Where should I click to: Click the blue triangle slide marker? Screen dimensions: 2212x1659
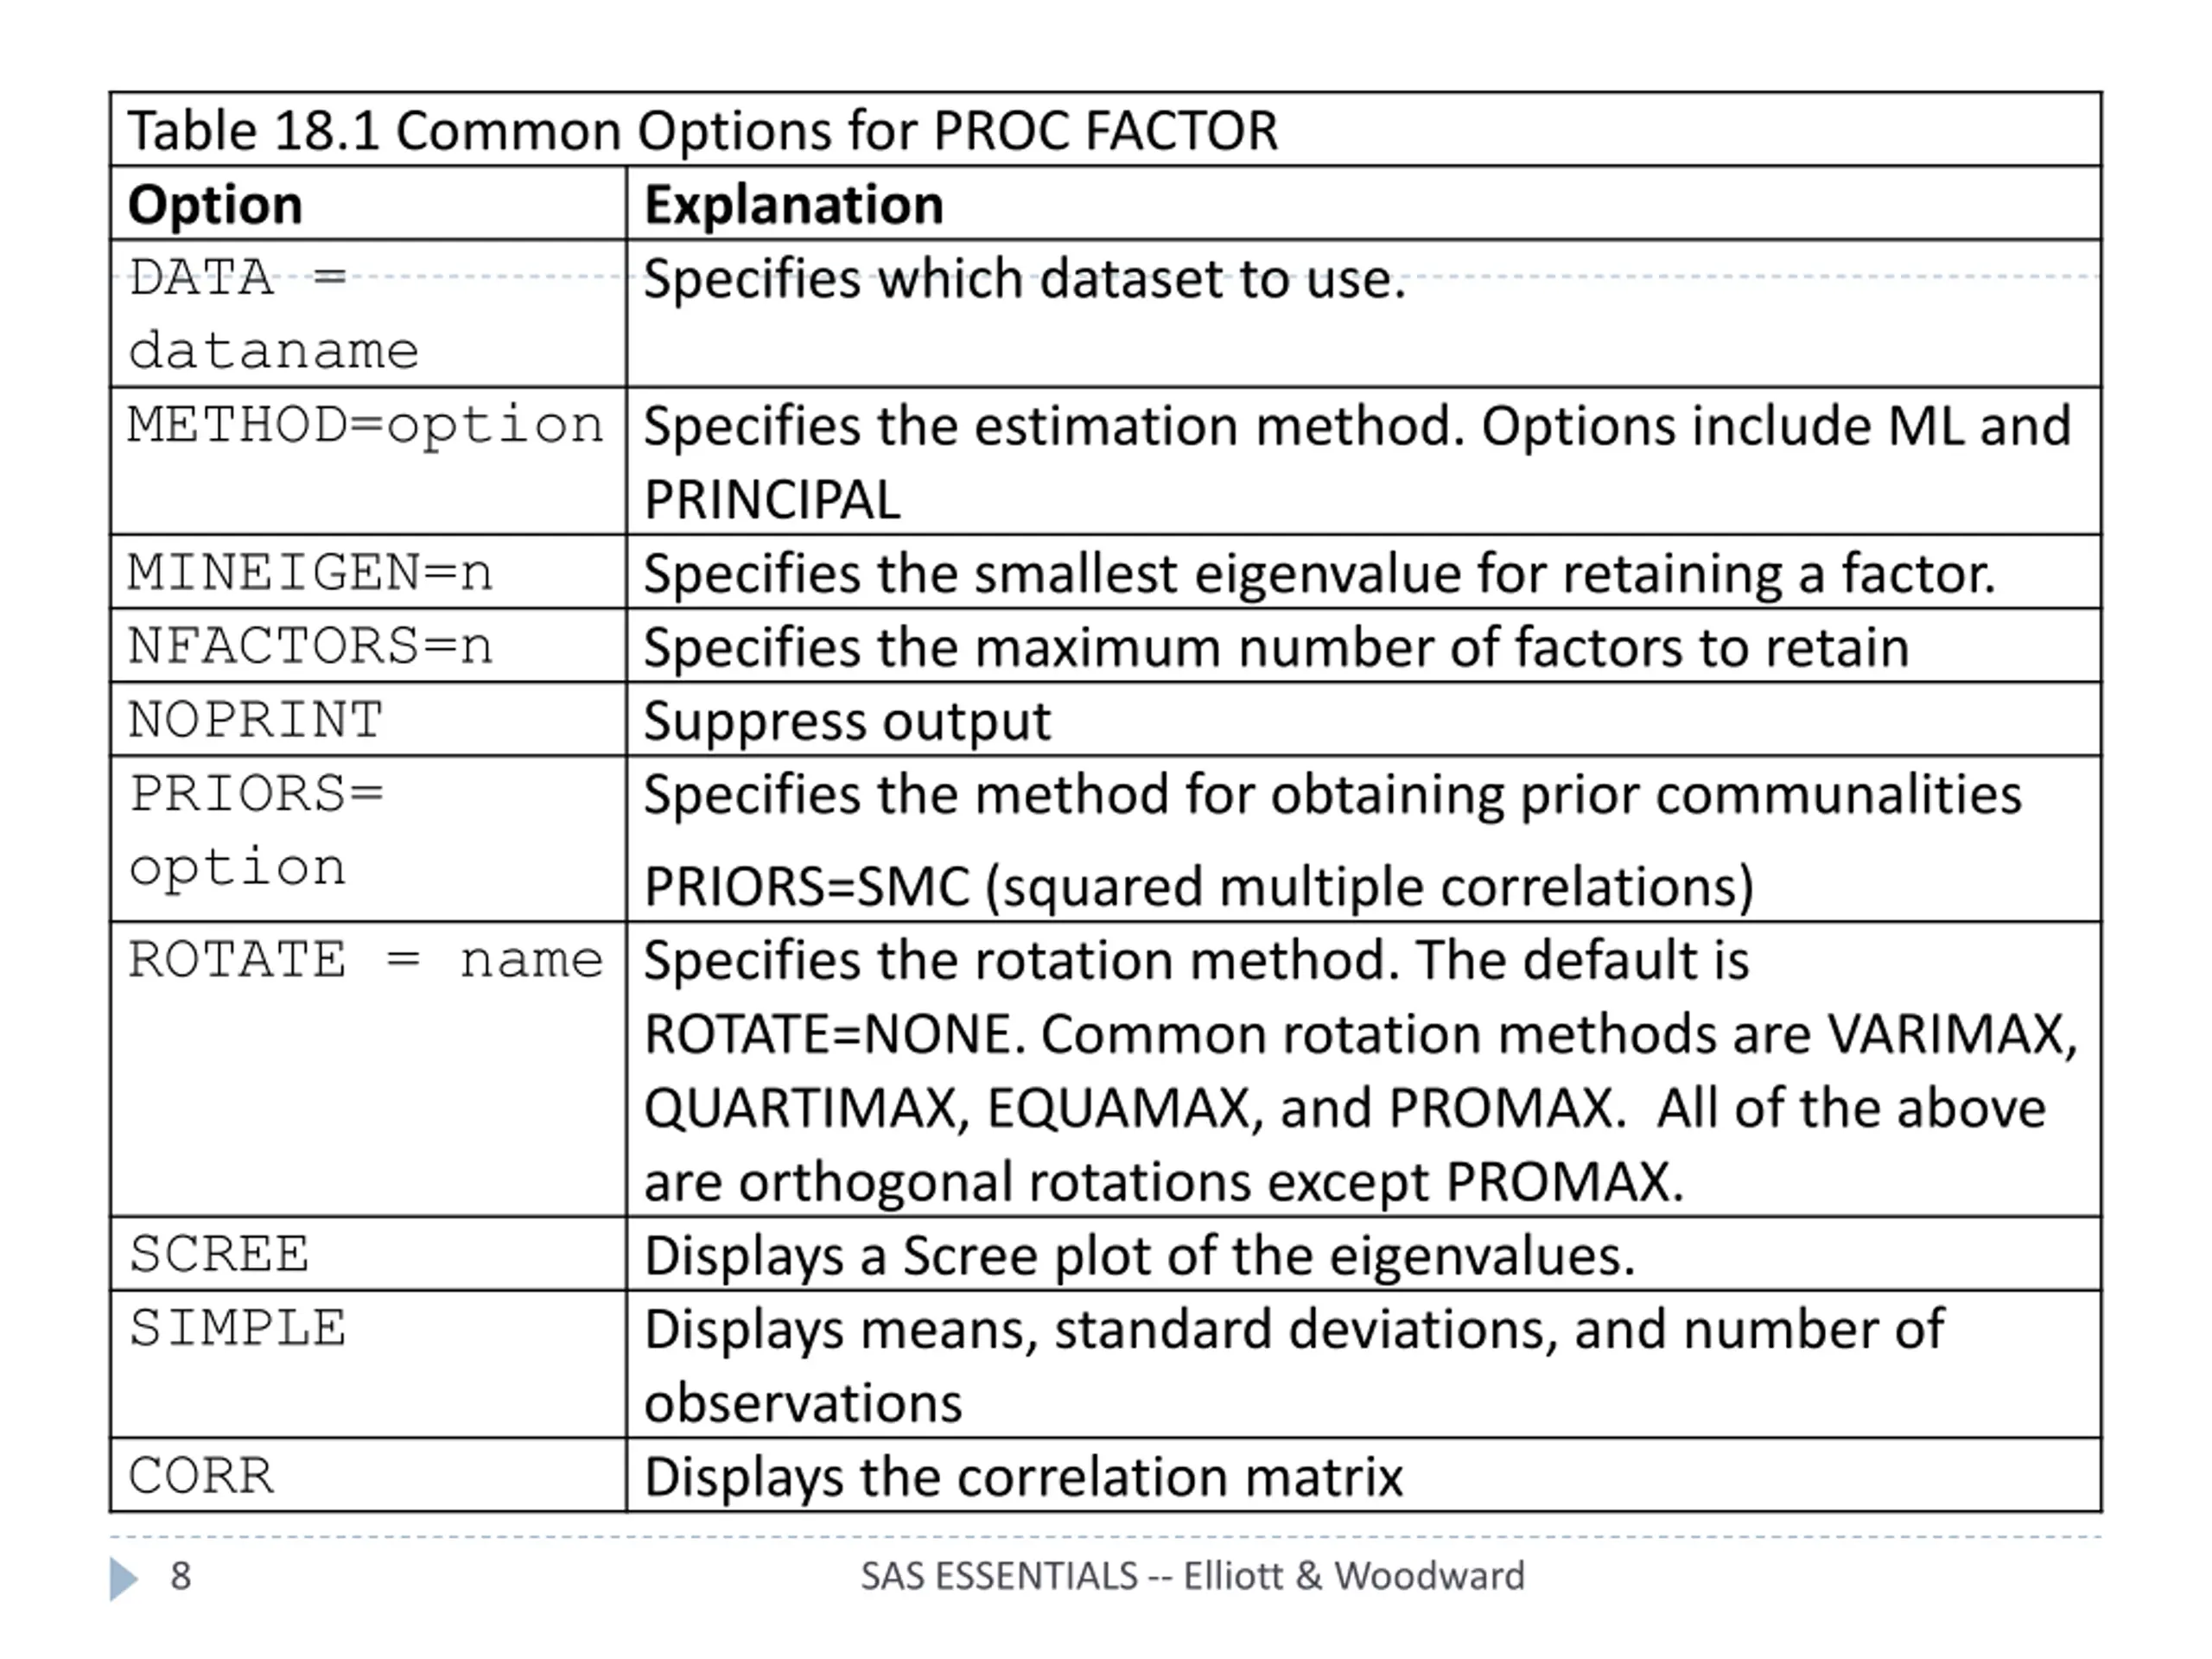coord(124,1578)
